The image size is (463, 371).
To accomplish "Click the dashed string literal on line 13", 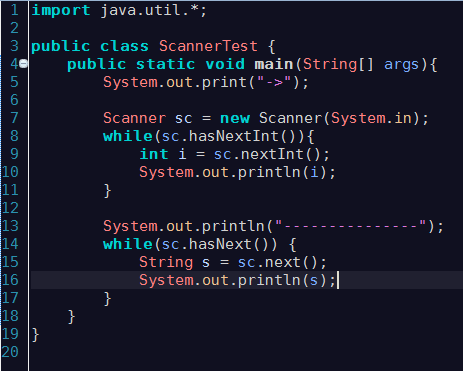I will pyautogui.click(x=351, y=226).
